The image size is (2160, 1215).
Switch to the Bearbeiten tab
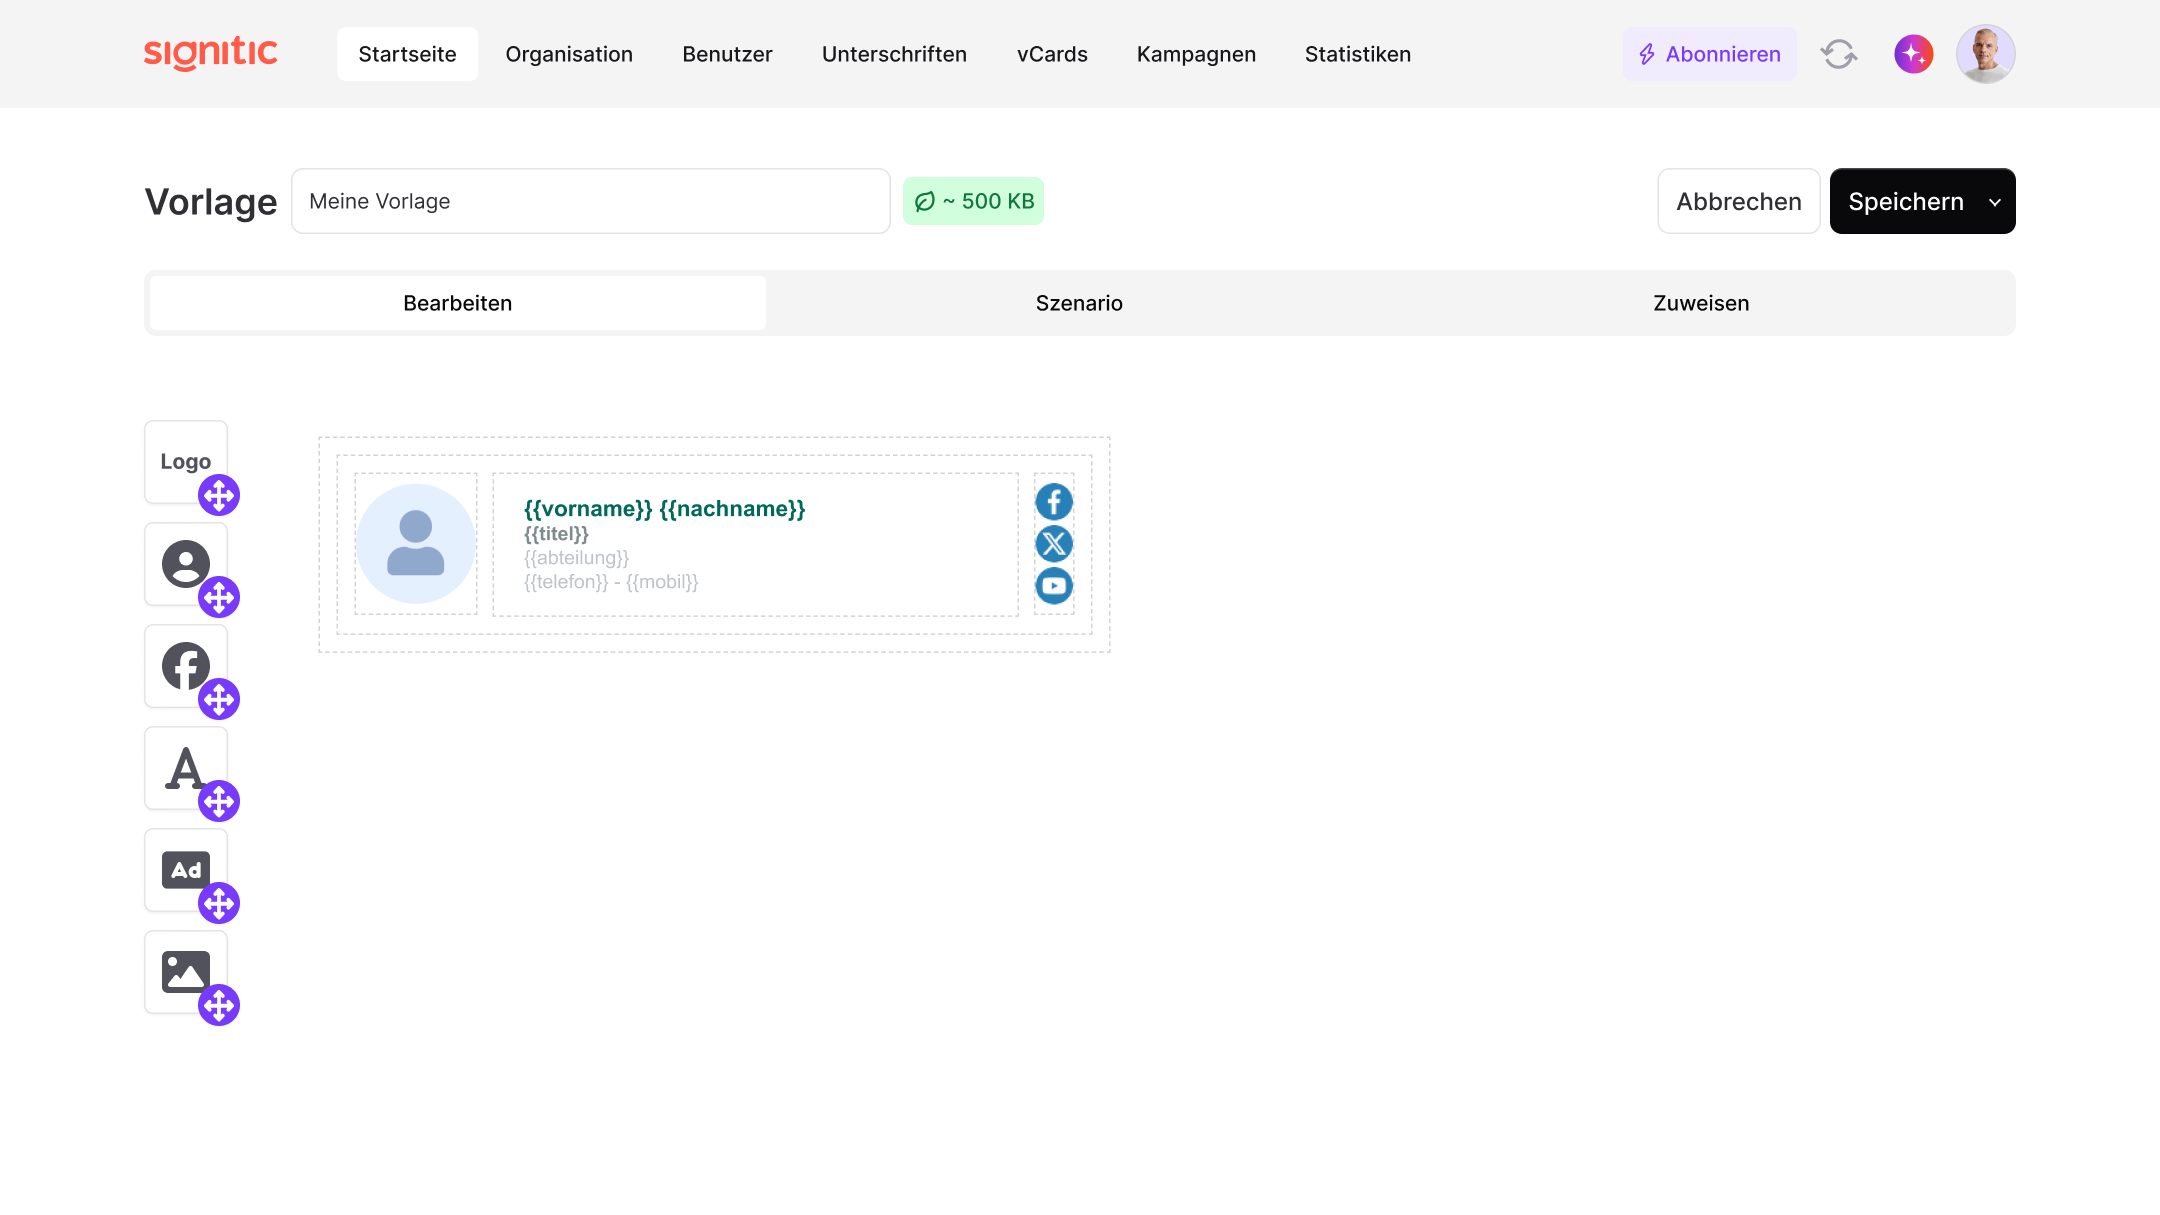pyautogui.click(x=457, y=303)
